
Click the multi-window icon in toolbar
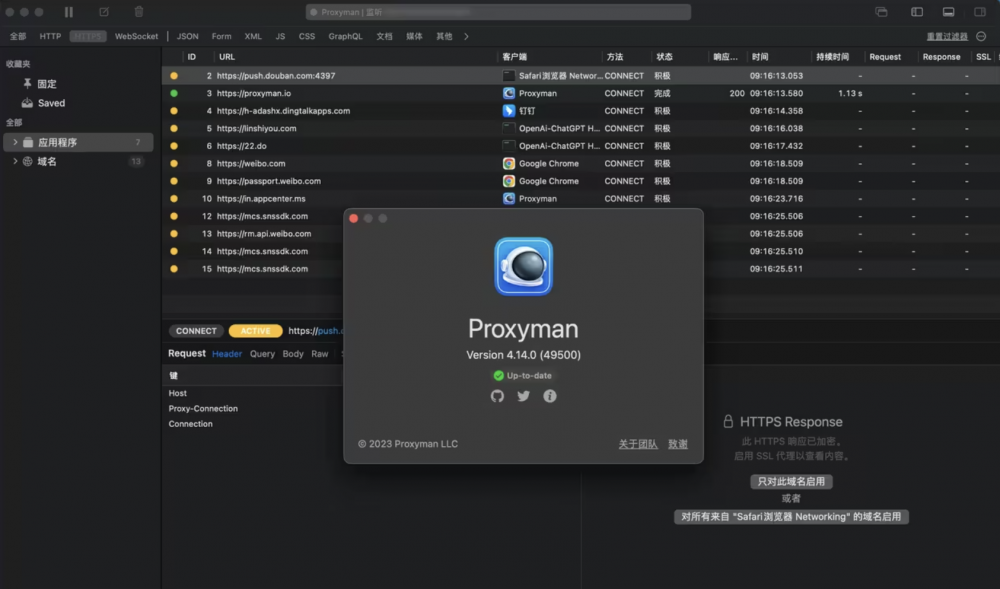point(881,11)
